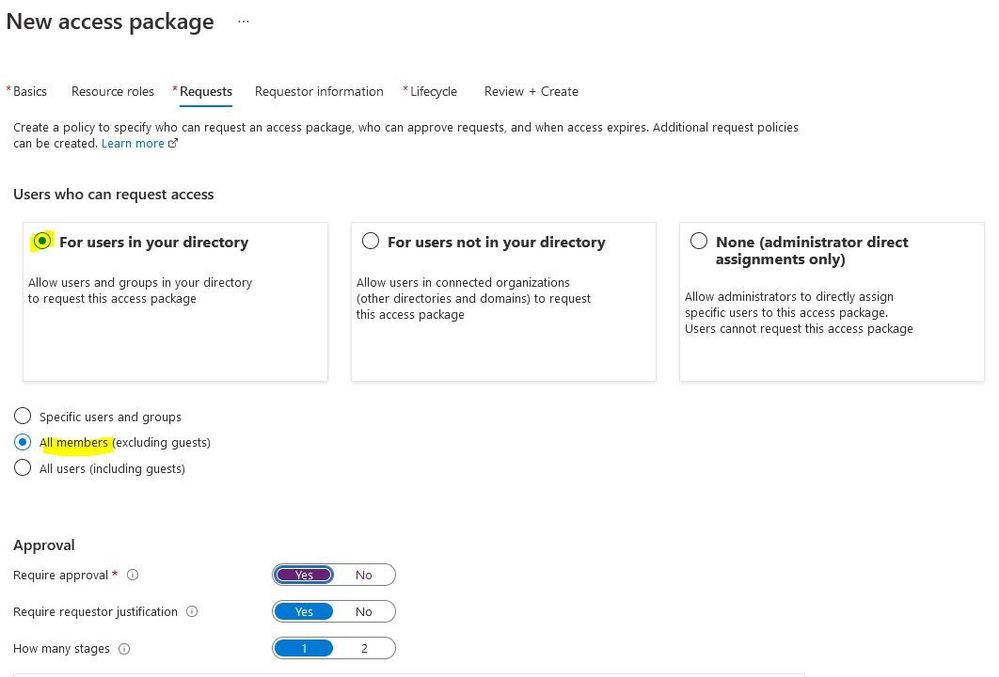The width and height of the screenshot is (999, 677).
Task: Choose All users (including guests) option
Action: tap(22, 468)
